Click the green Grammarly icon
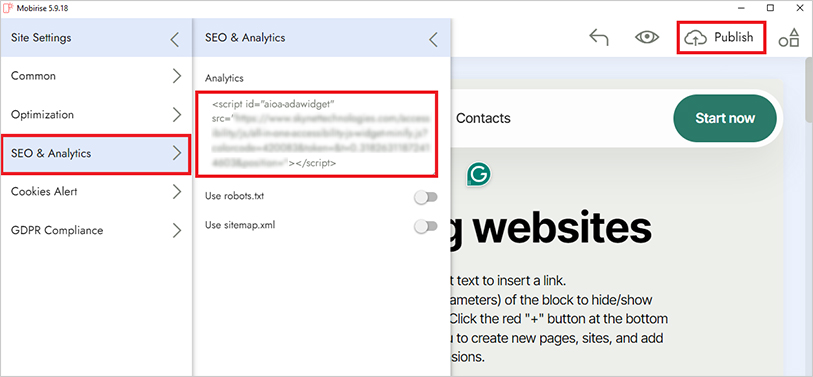 tap(478, 175)
